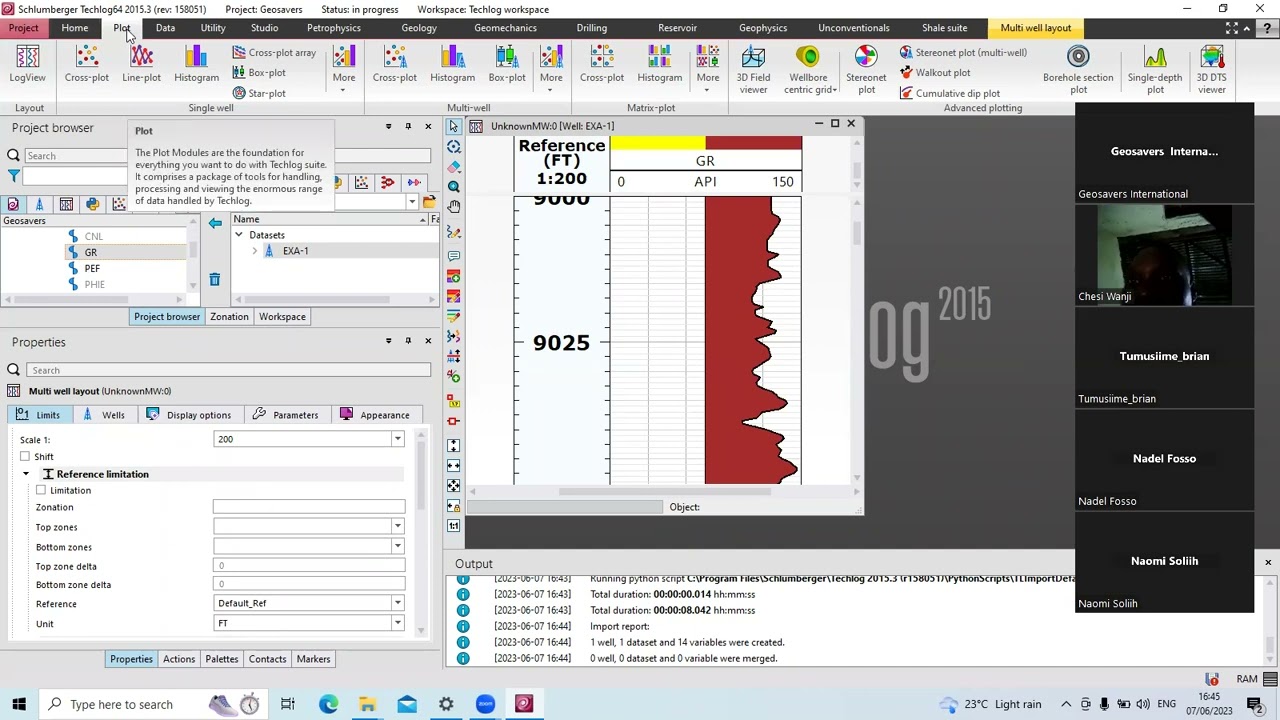Select single well Box-plot option
This screenshot has height=720, width=1280.
[x=259, y=72]
